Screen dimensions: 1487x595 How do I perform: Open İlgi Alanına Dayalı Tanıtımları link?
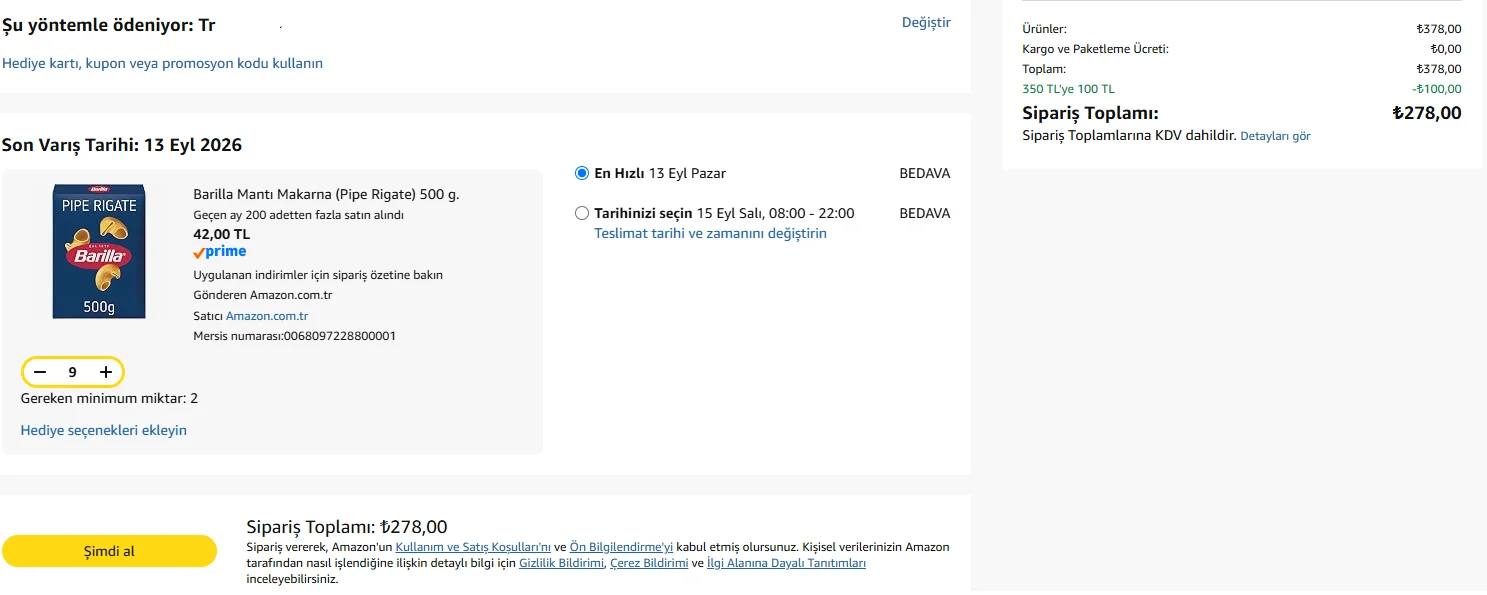click(786, 563)
